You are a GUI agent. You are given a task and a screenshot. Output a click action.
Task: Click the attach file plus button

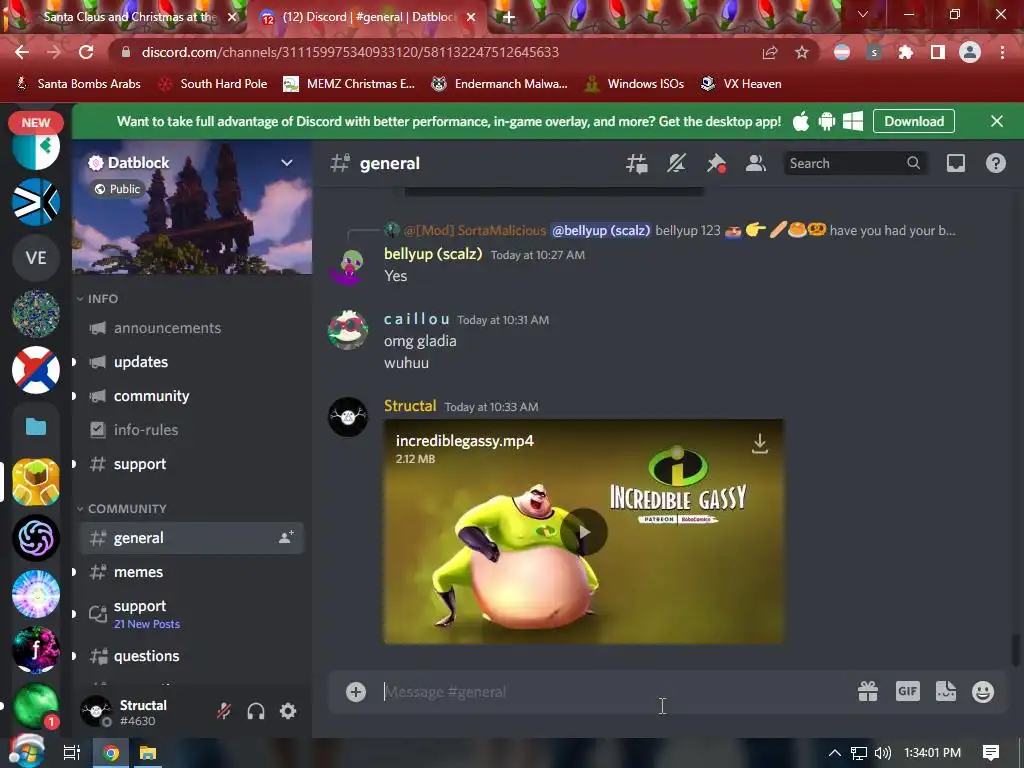[x=356, y=692]
